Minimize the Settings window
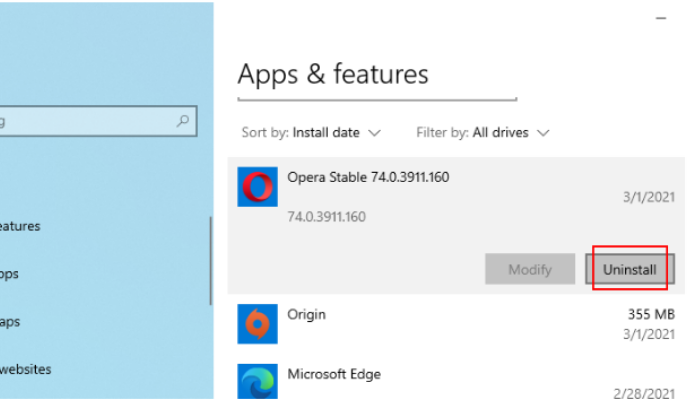The width and height of the screenshot is (700, 400). [x=661, y=18]
